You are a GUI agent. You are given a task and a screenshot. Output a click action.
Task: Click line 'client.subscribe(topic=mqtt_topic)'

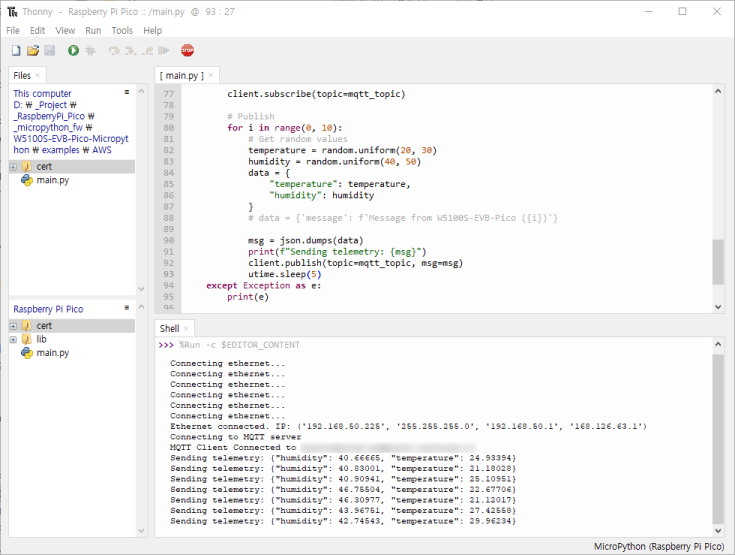click(316, 94)
